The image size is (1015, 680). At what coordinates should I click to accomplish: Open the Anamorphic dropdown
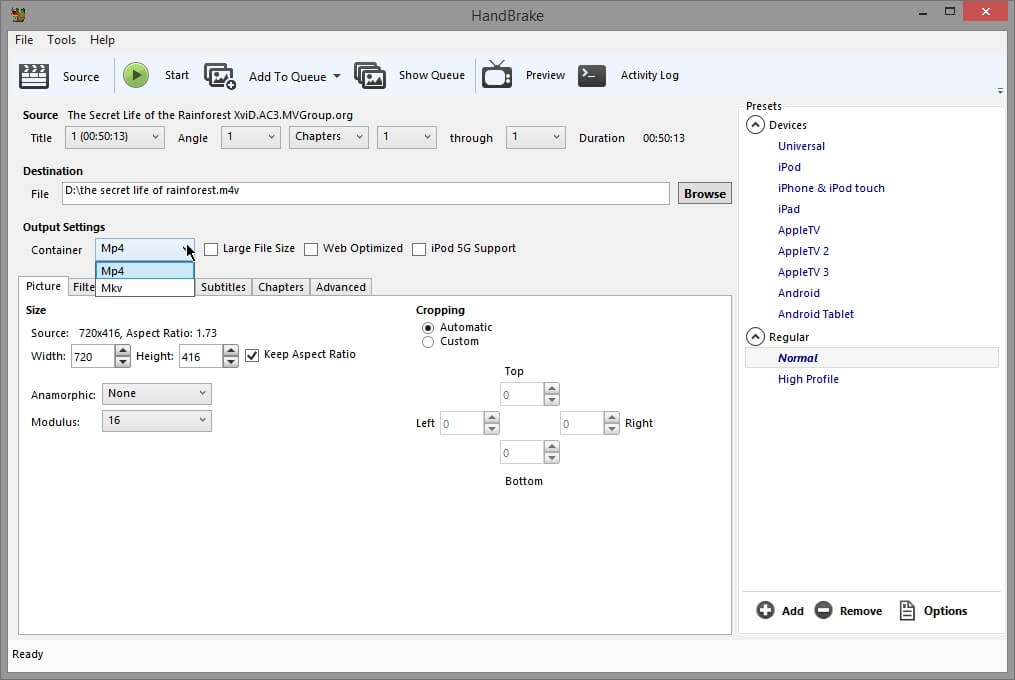[x=157, y=394]
